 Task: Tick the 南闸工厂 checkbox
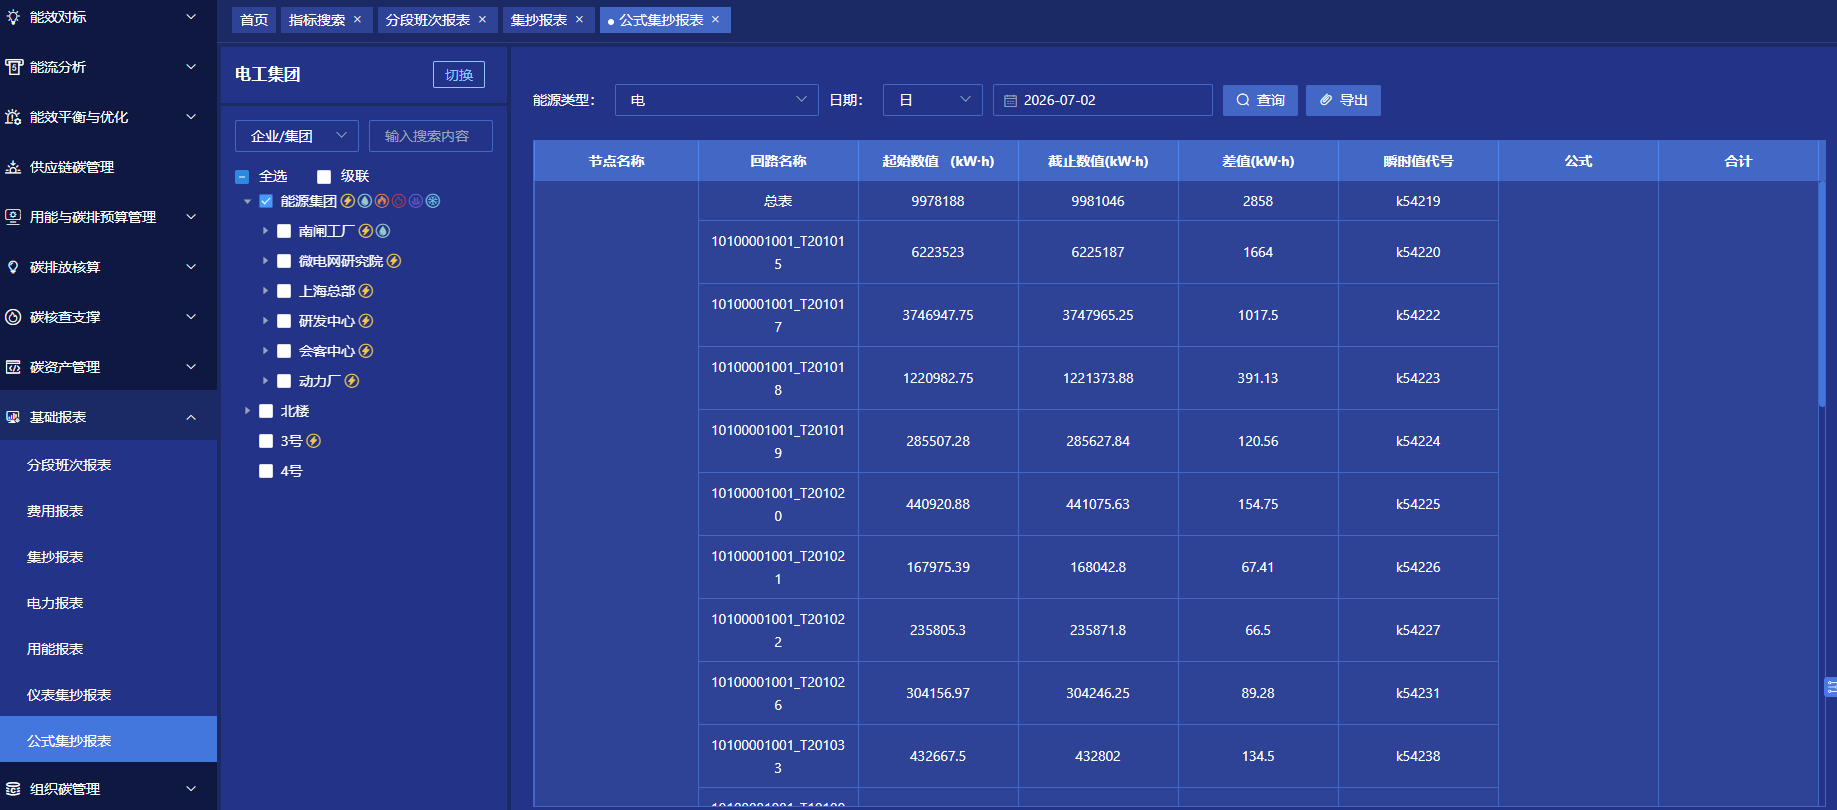pyautogui.click(x=284, y=231)
